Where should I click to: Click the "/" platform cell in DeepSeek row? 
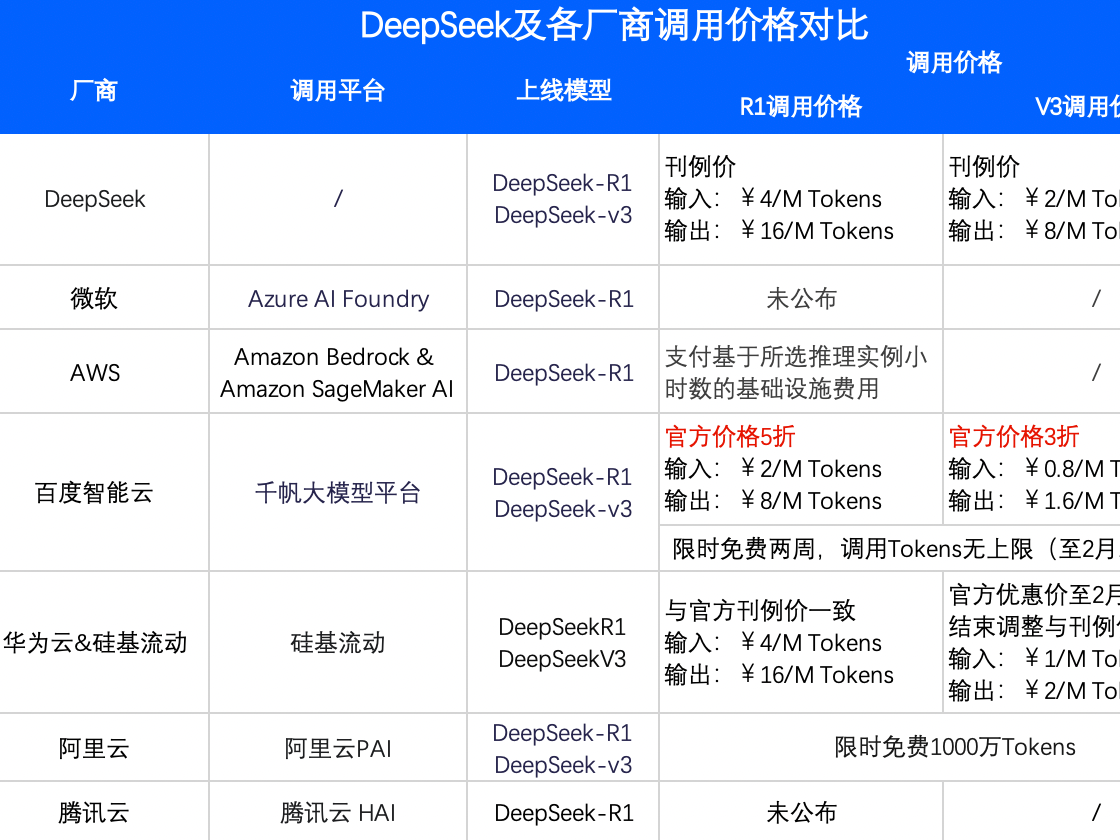point(338,199)
